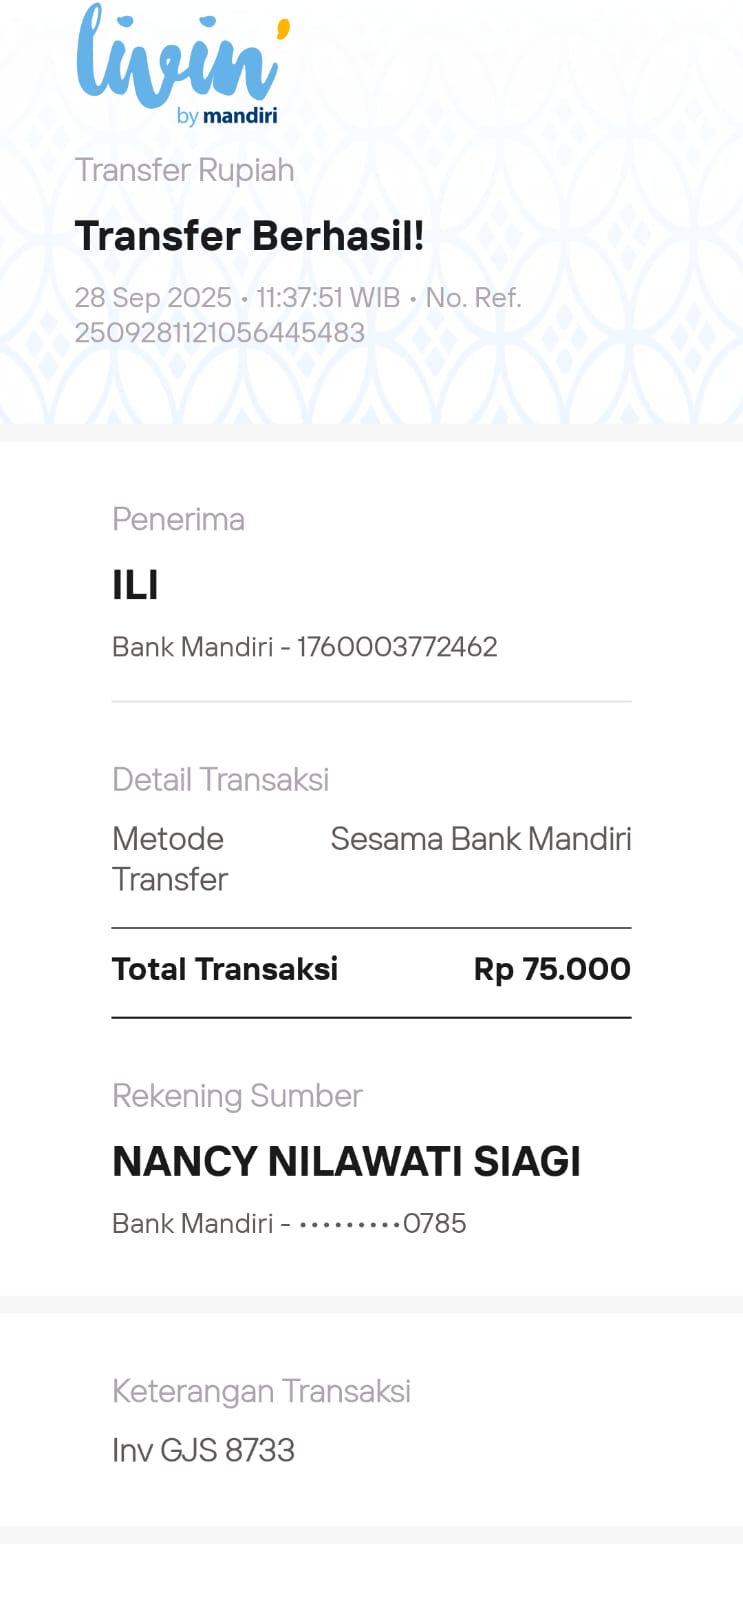Select reference number 2509281121056445483
Image resolution: width=743 pixels, height=1600 pixels.
[x=219, y=333]
